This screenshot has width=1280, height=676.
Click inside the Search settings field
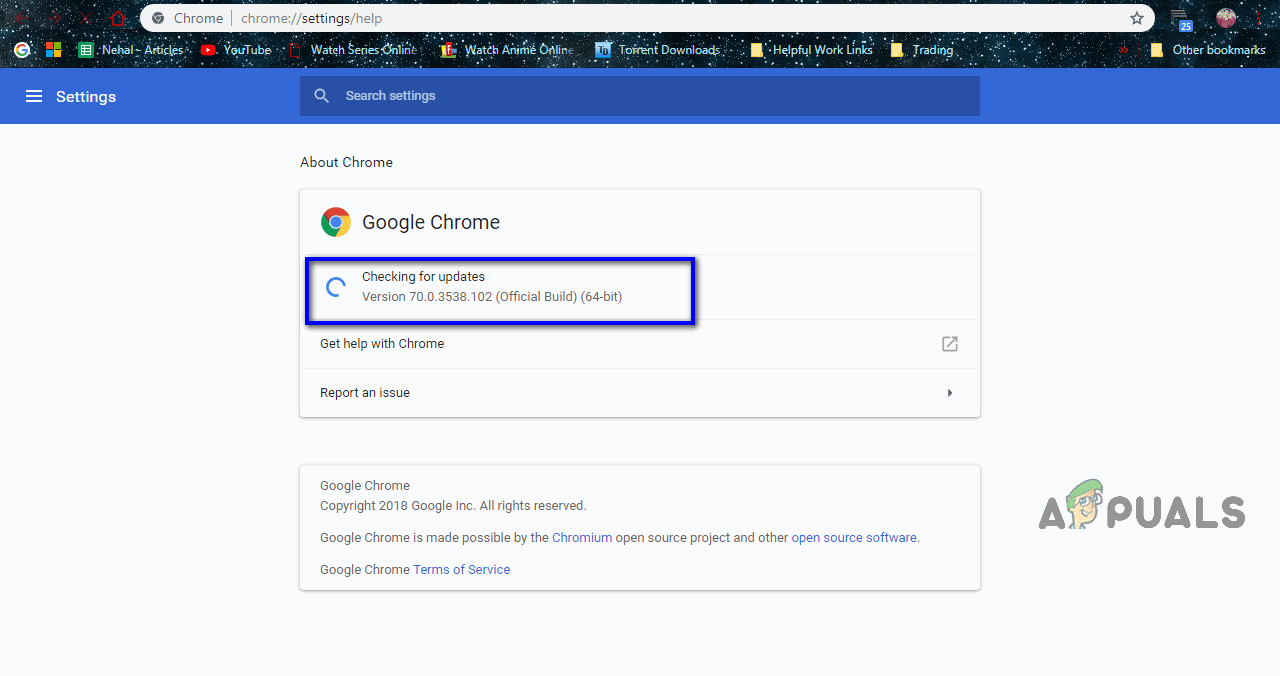(640, 95)
